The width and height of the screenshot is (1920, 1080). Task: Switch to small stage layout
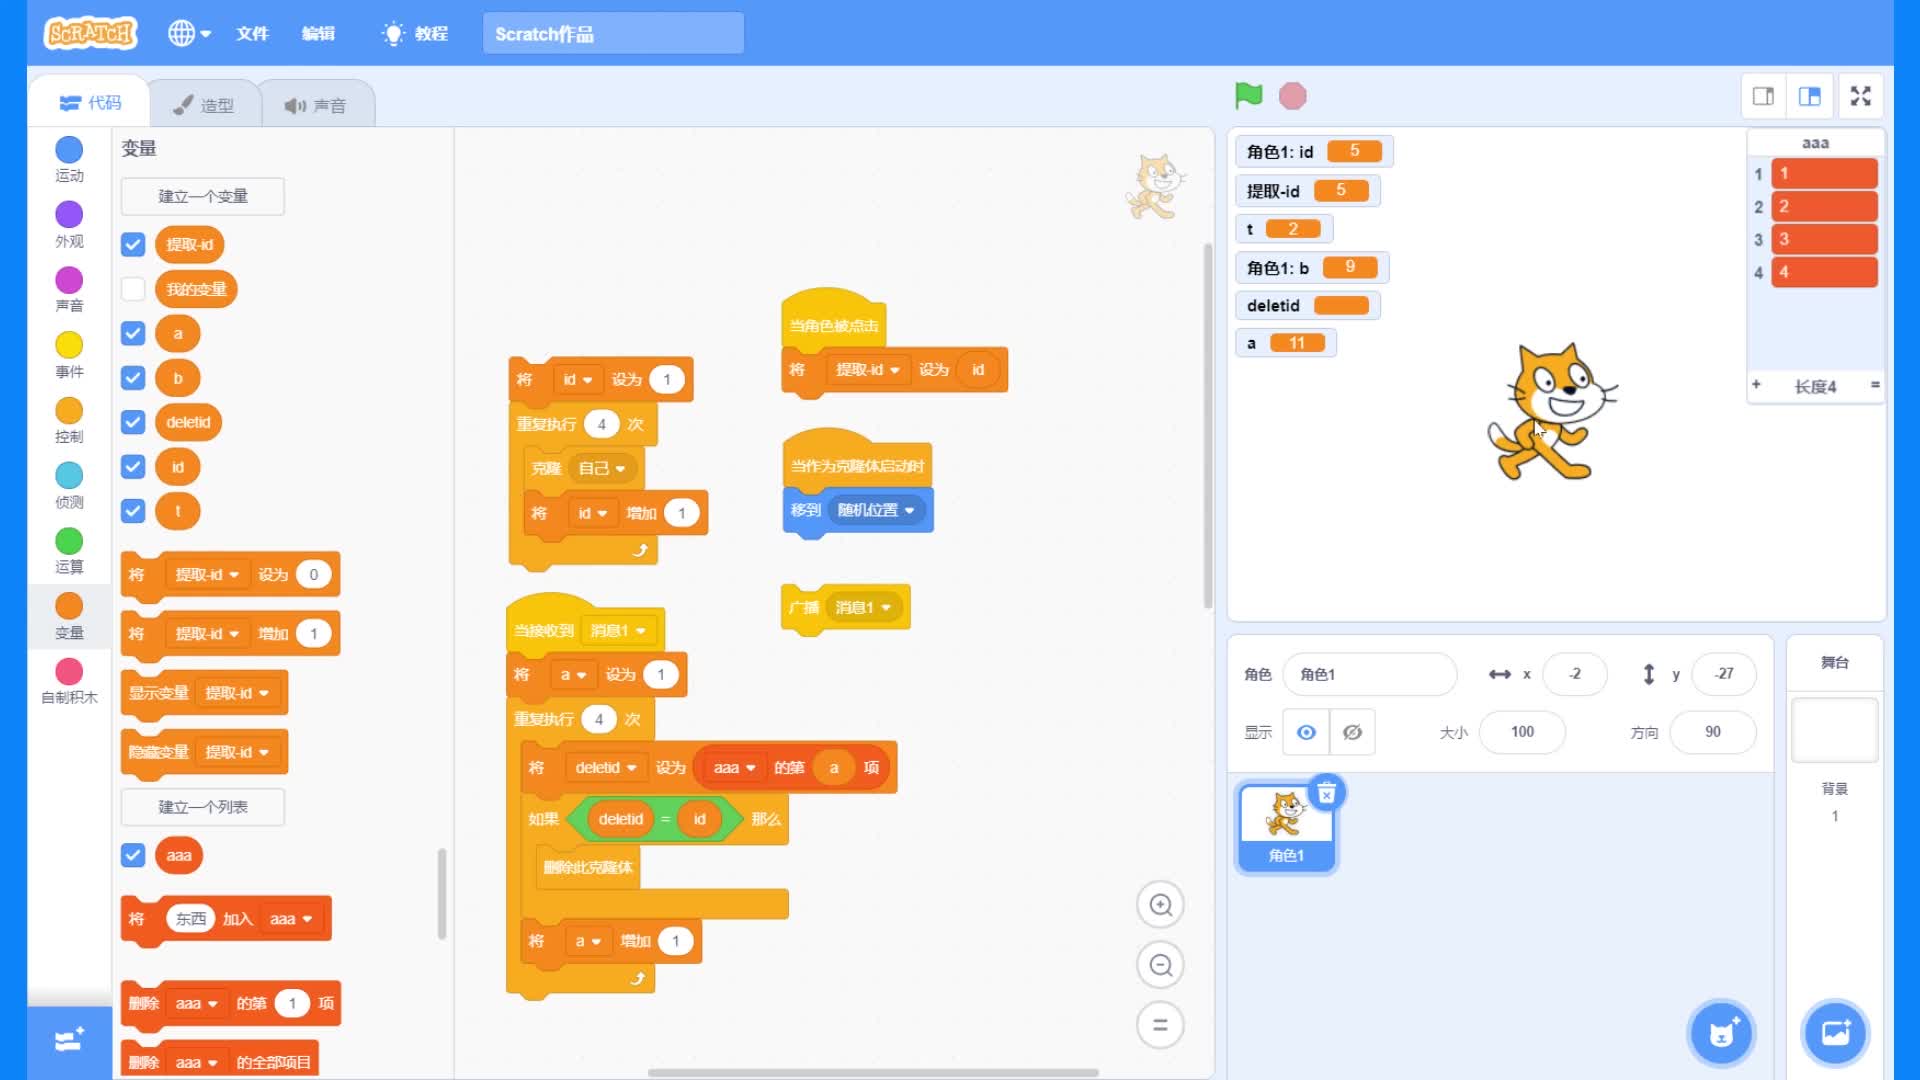pos(1764,96)
